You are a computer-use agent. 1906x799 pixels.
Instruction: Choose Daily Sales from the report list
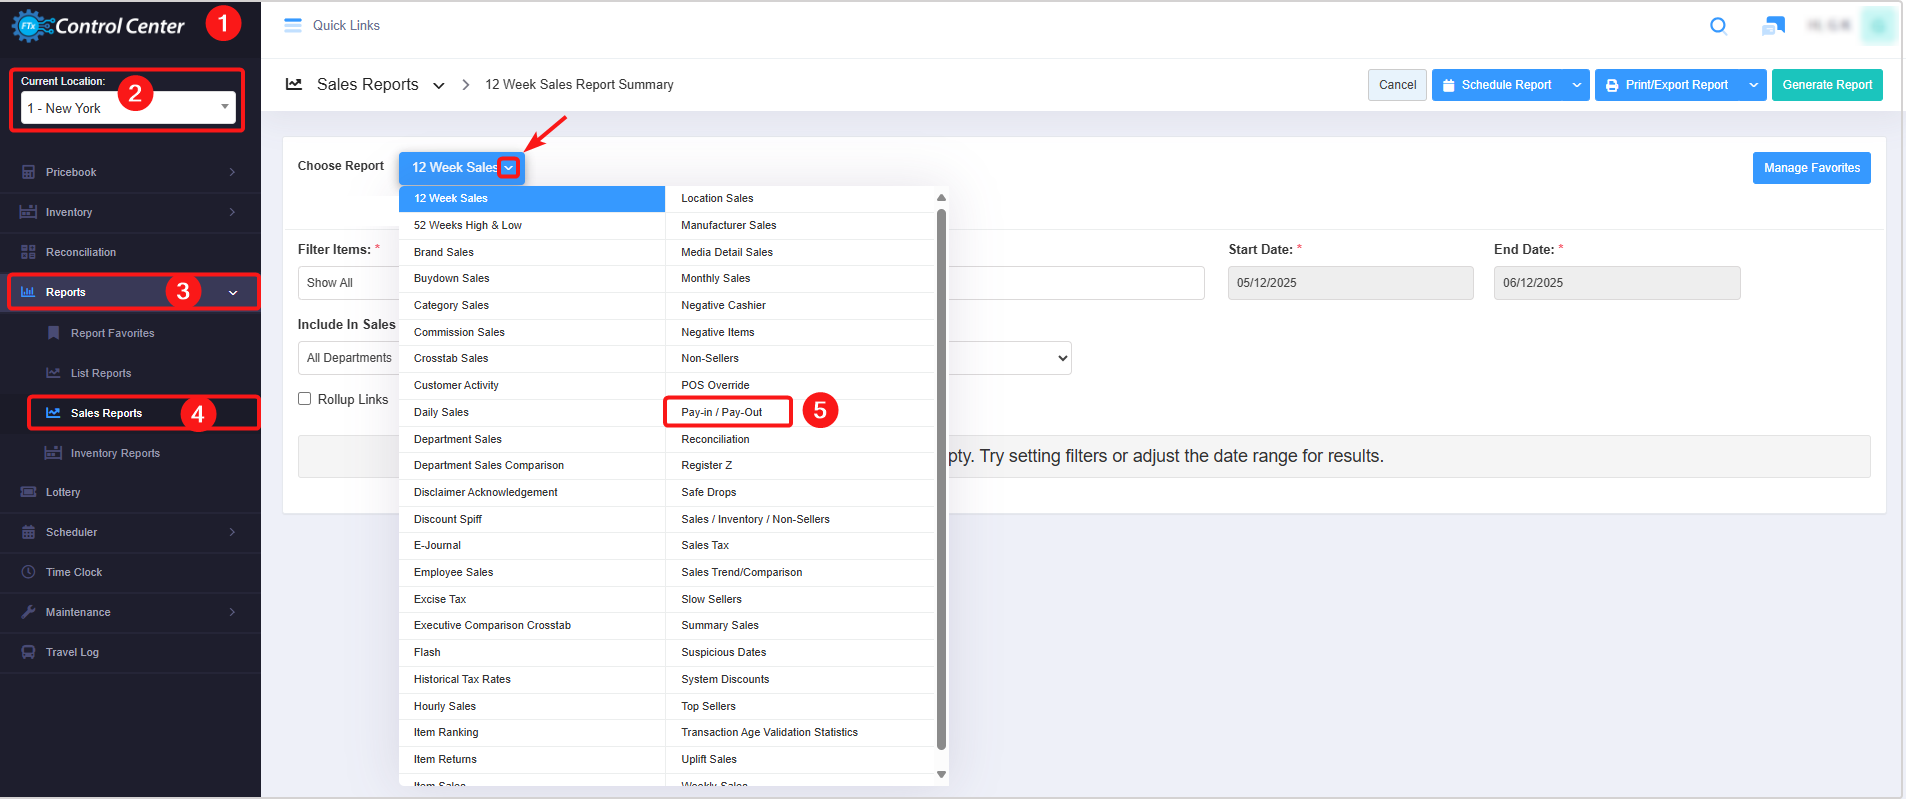tap(441, 412)
